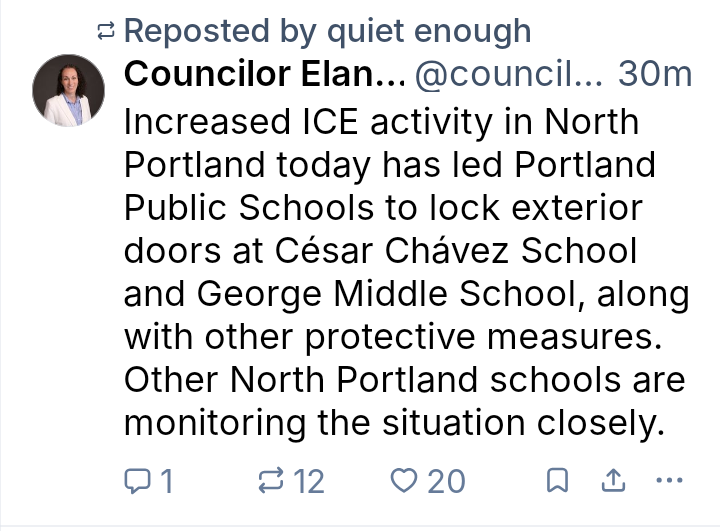Open the 'Reposted by quiet enough' link
The height and width of the screenshot is (531, 720).
(326, 31)
